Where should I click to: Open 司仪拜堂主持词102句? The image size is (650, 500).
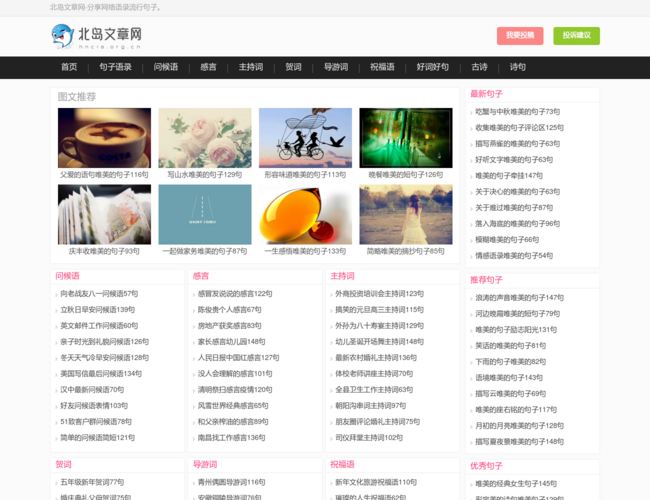coord(369,437)
